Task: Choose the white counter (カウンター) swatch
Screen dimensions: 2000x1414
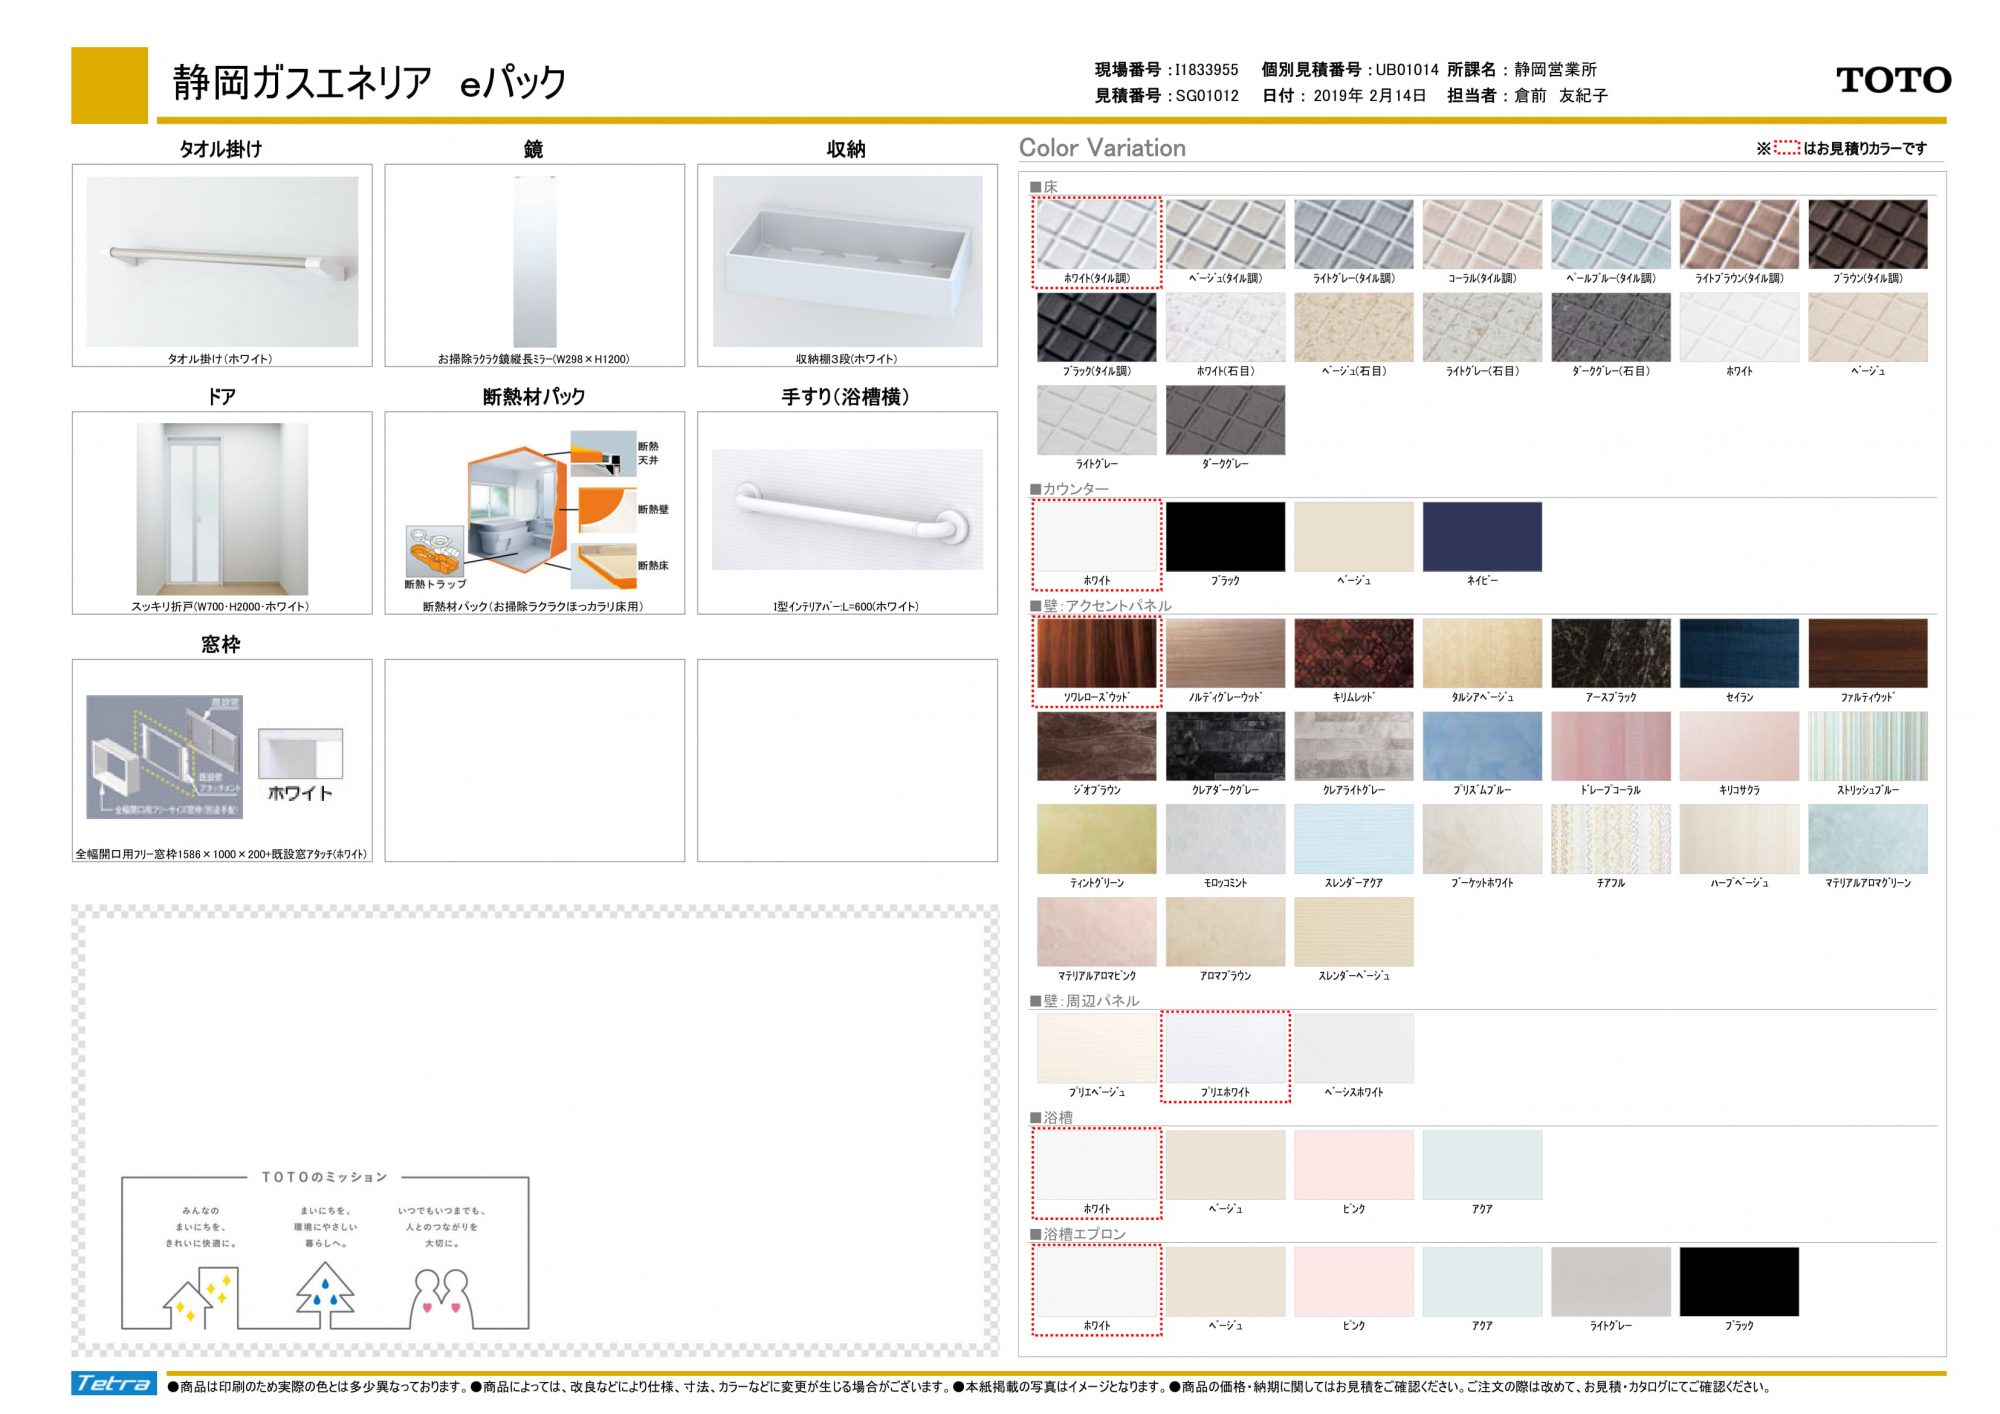Action: tap(1097, 537)
